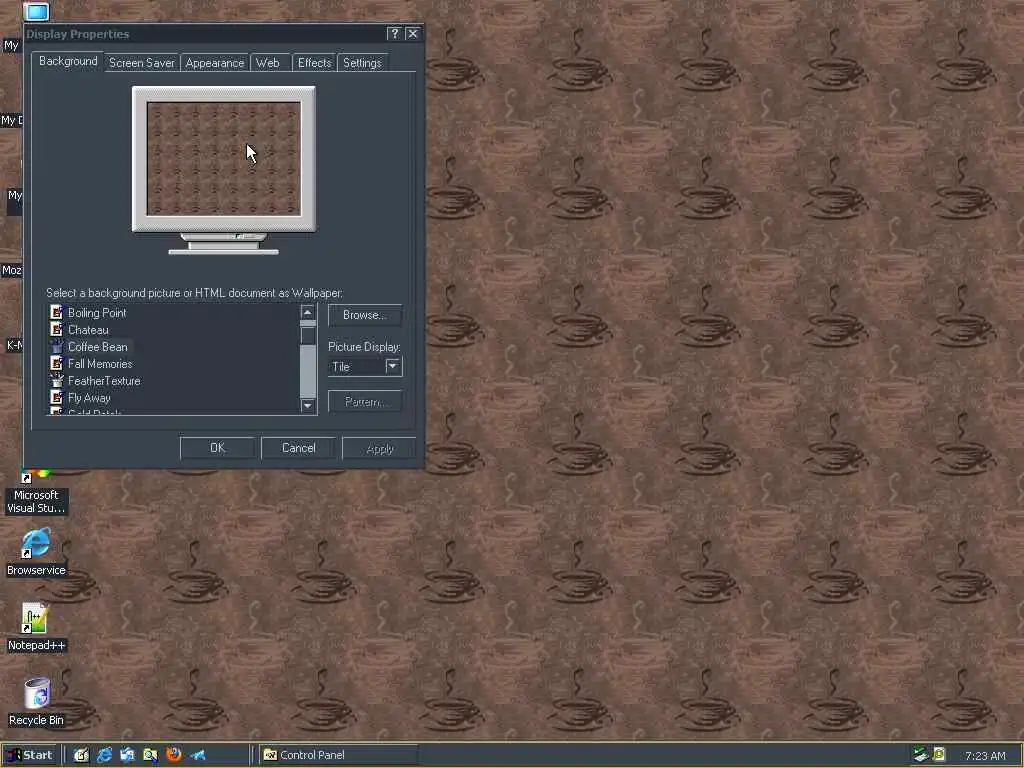Switch to Control Panel taskbar button
This screenshot has width=1024, height=768.
click(338, 755)
